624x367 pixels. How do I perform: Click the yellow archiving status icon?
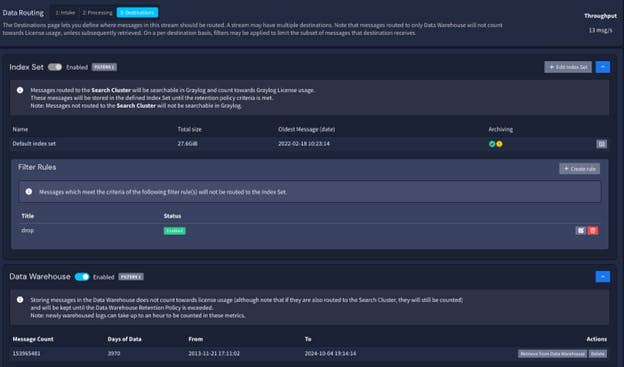point(499,144)
